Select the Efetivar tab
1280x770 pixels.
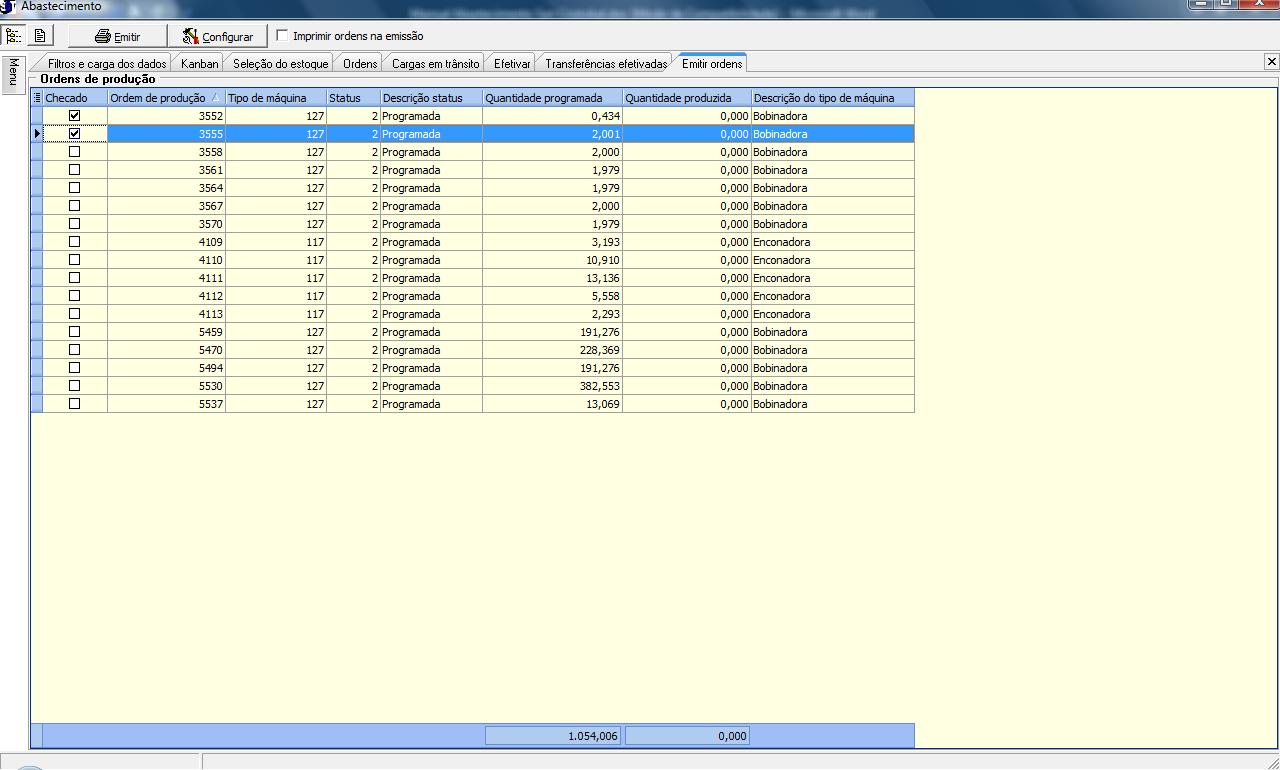pyautogui.click(x=512, y=64)
